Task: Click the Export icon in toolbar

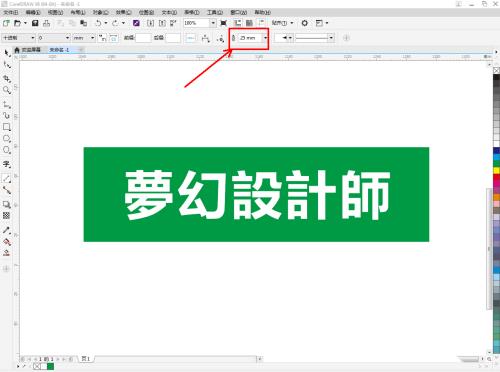Action: 162,23
